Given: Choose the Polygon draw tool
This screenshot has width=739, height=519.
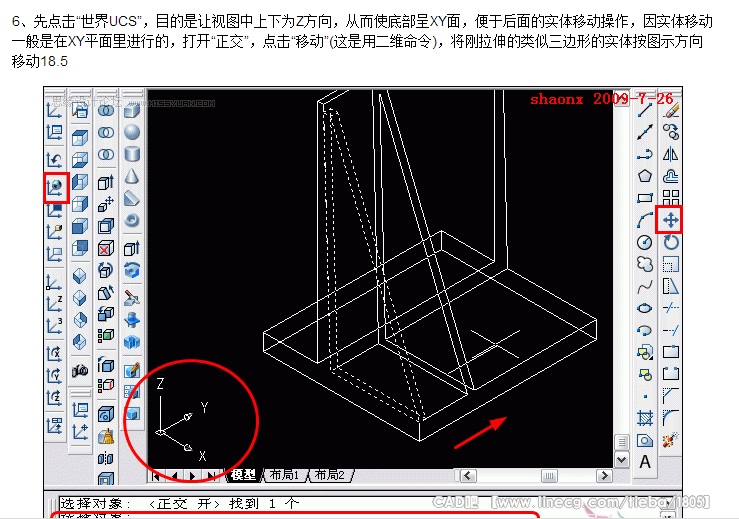Looking at the screenshot, I should (x=644, y=176).
